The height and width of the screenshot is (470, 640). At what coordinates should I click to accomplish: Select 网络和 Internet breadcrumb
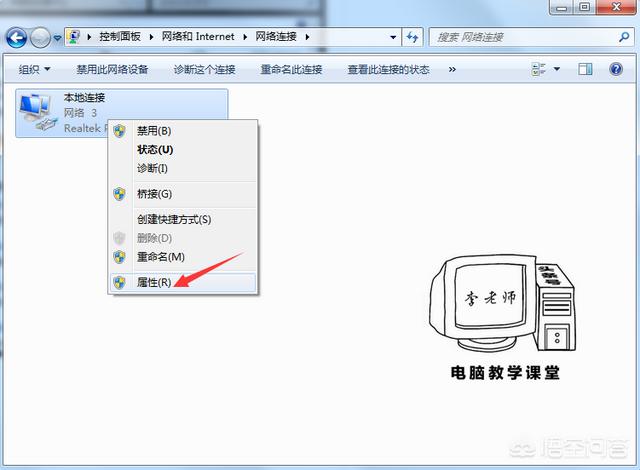pyautogui.click(x=198, y=37)
